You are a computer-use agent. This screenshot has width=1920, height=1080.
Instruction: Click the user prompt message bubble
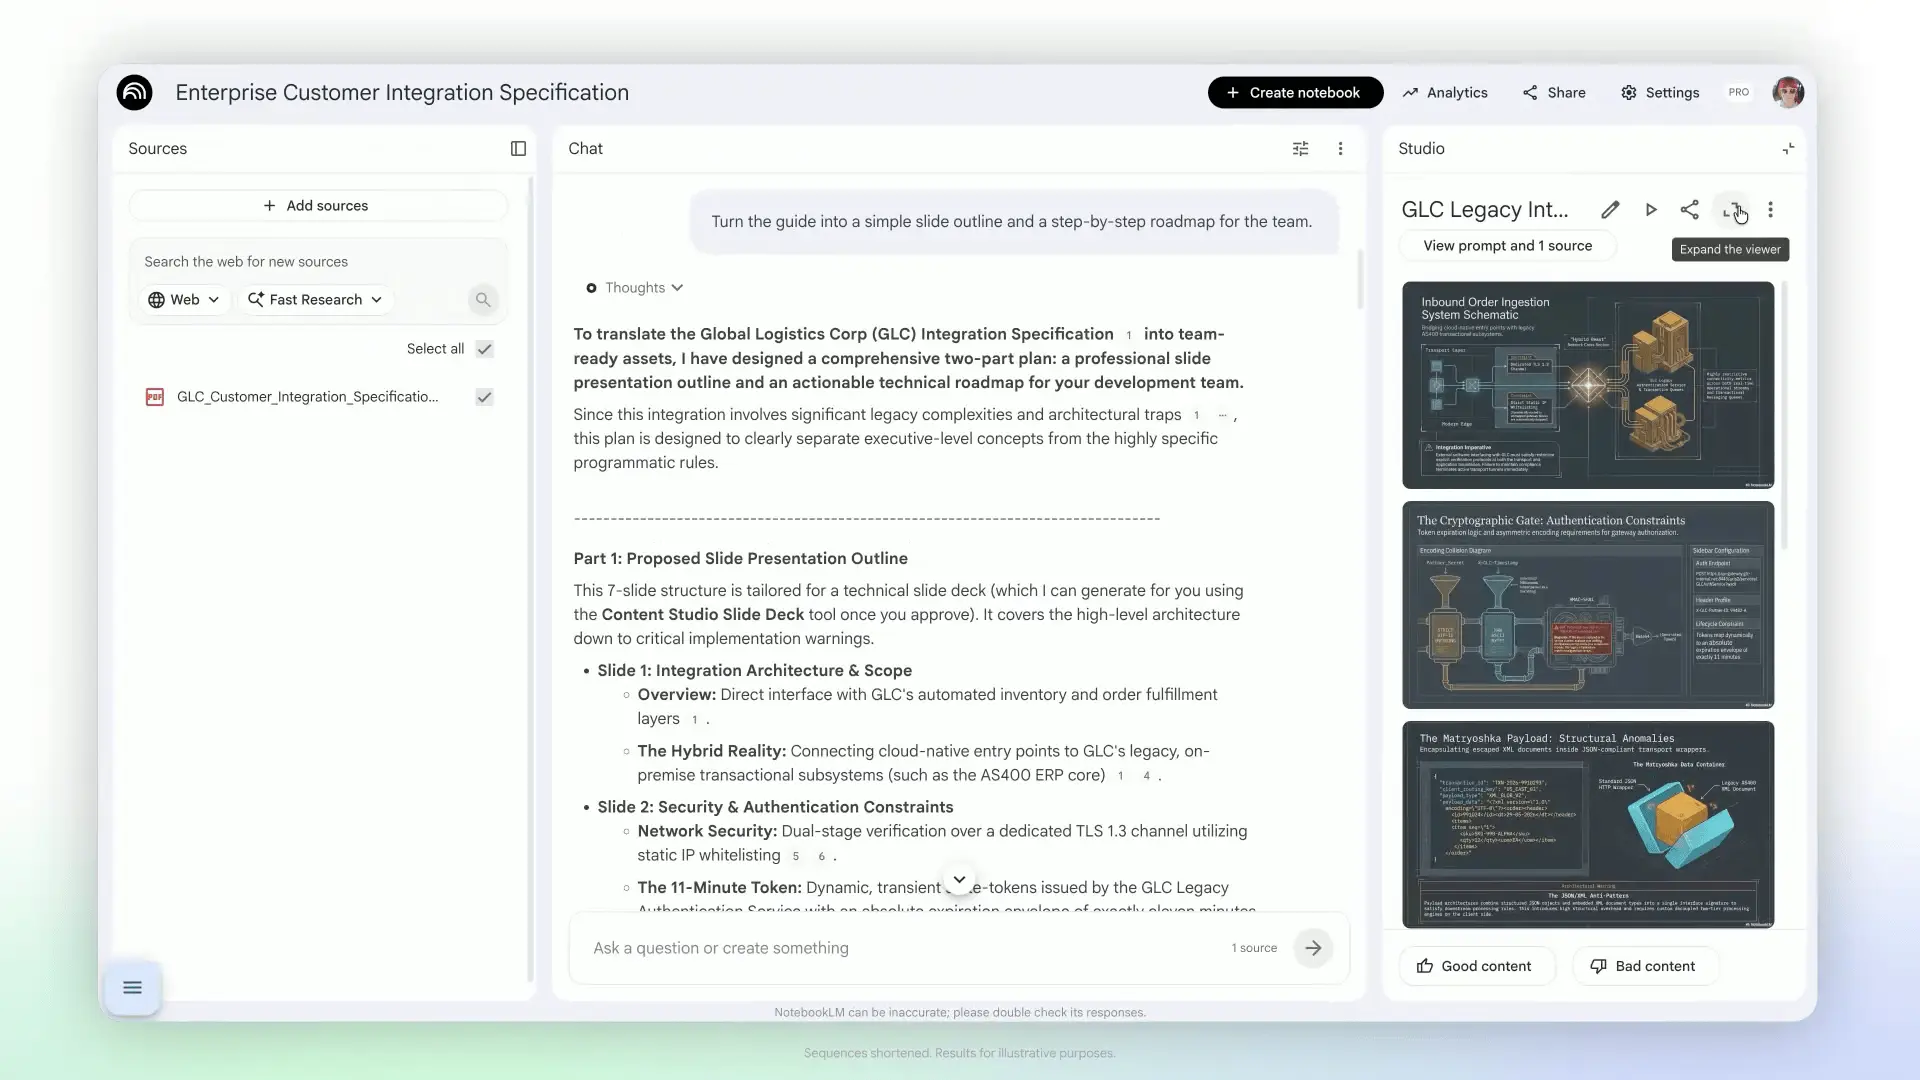tap(1012, 222)
